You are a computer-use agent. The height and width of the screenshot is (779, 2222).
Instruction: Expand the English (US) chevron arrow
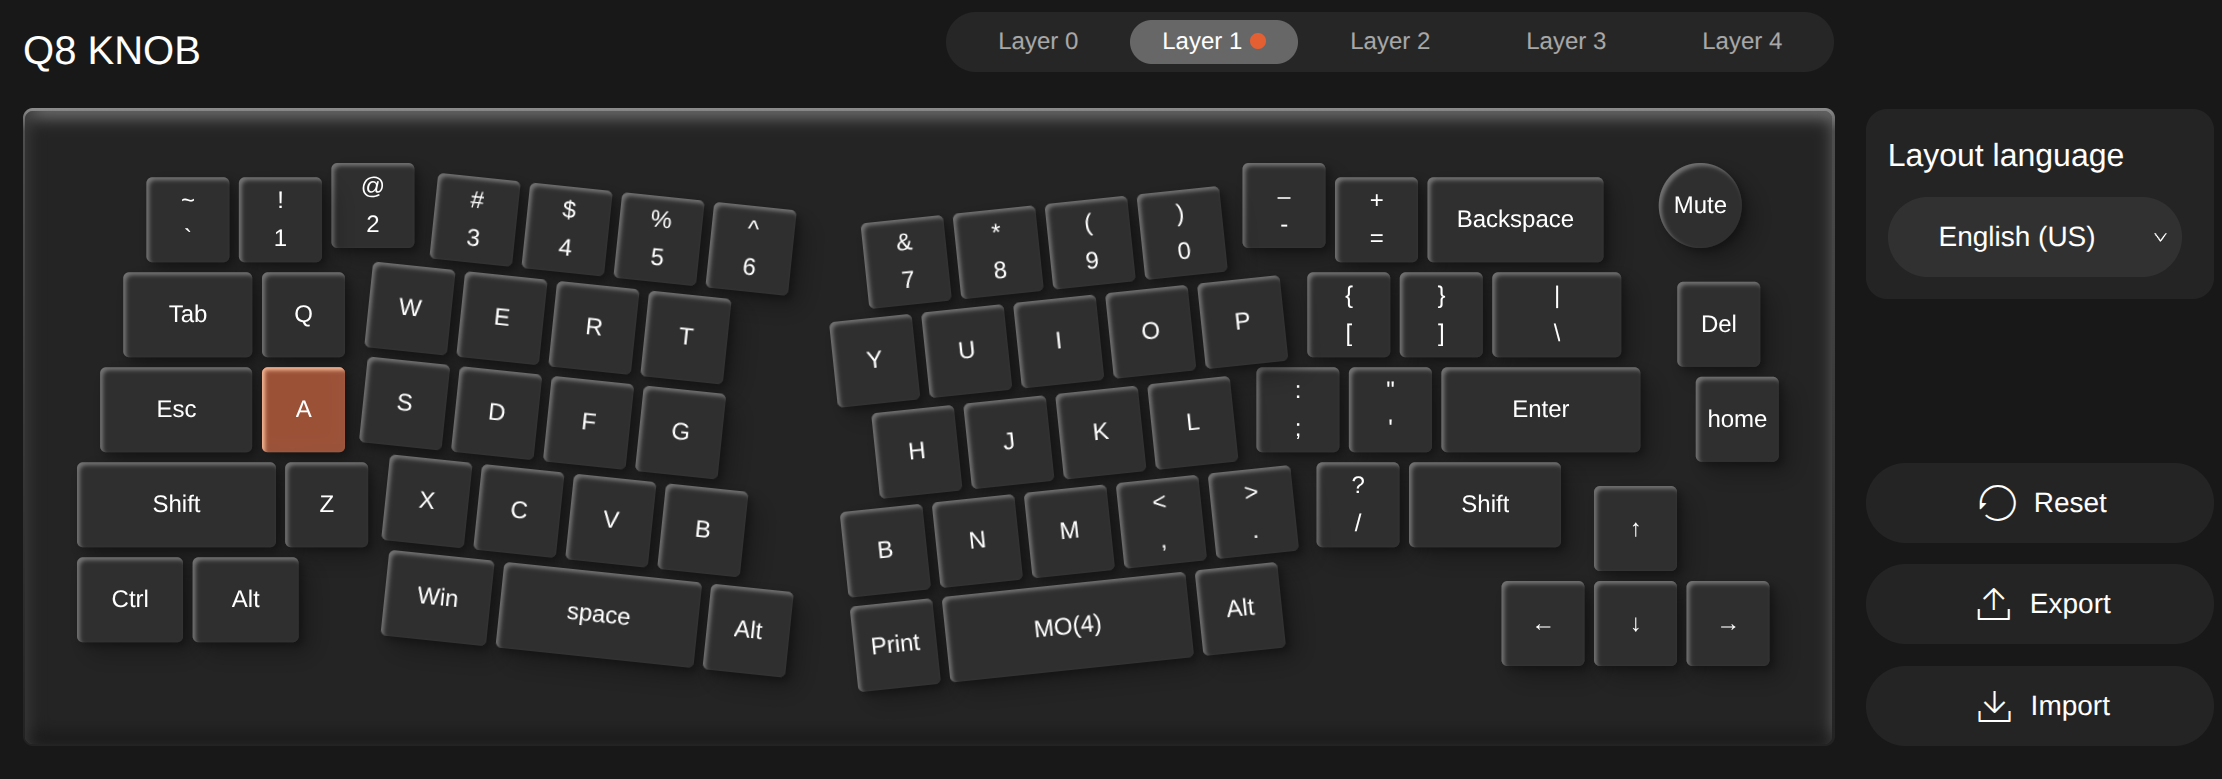2160,238
